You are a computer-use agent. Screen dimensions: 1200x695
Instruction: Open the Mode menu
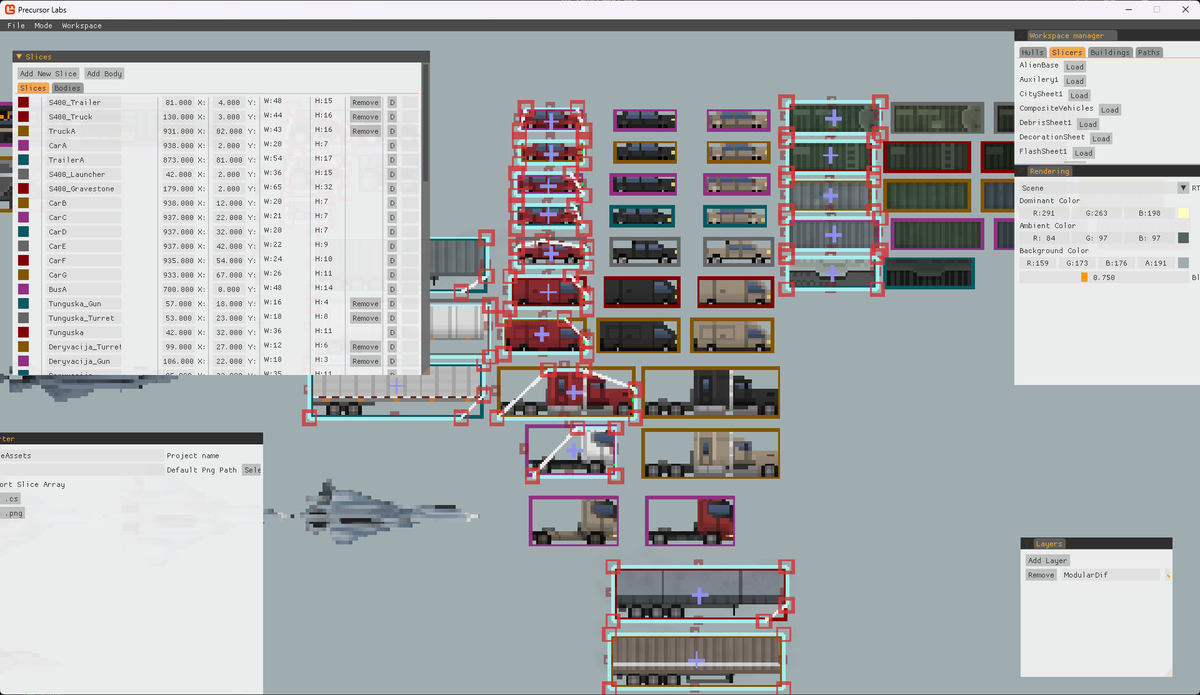click(43, 25)
